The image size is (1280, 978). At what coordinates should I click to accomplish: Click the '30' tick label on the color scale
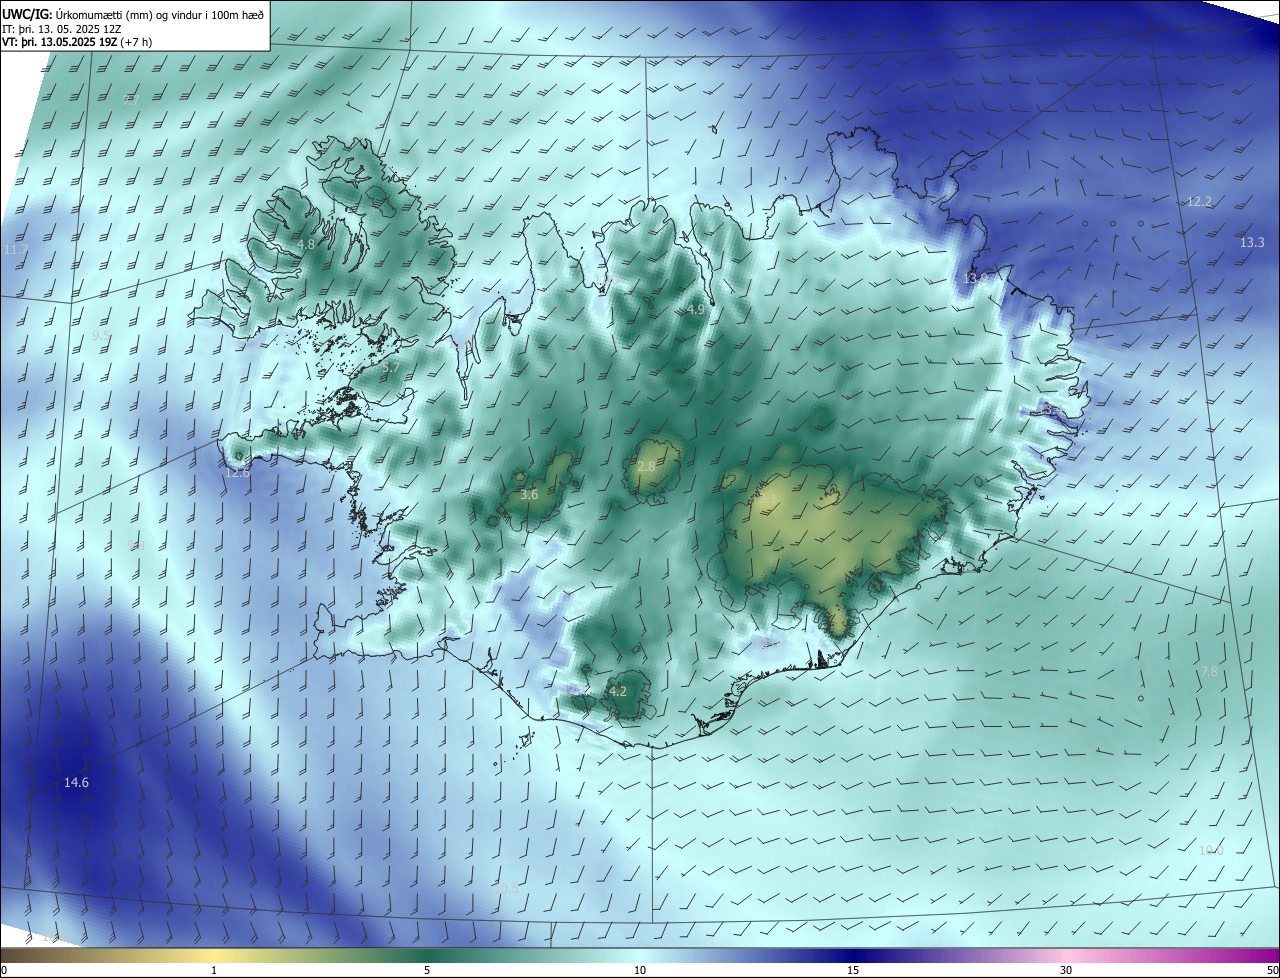point(1066,970)
